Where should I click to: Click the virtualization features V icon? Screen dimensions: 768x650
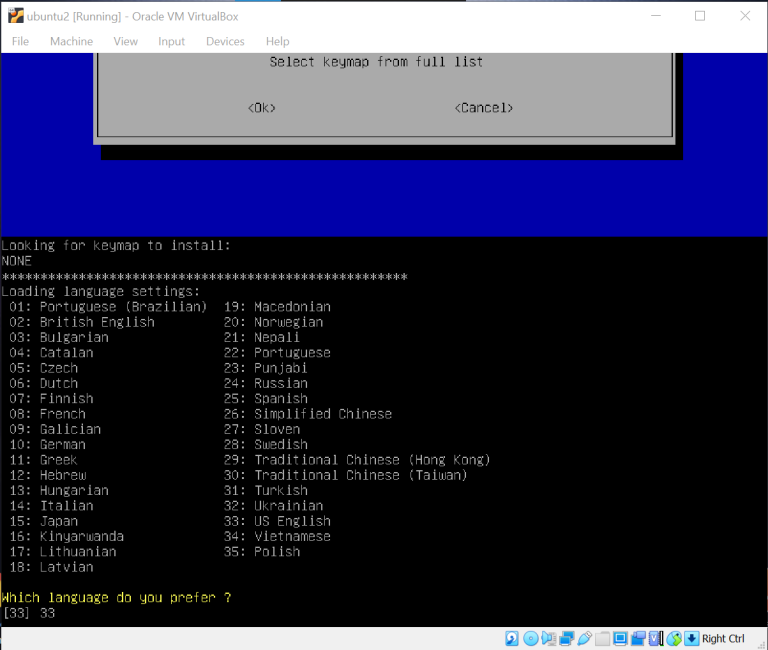tap(656, 638)
